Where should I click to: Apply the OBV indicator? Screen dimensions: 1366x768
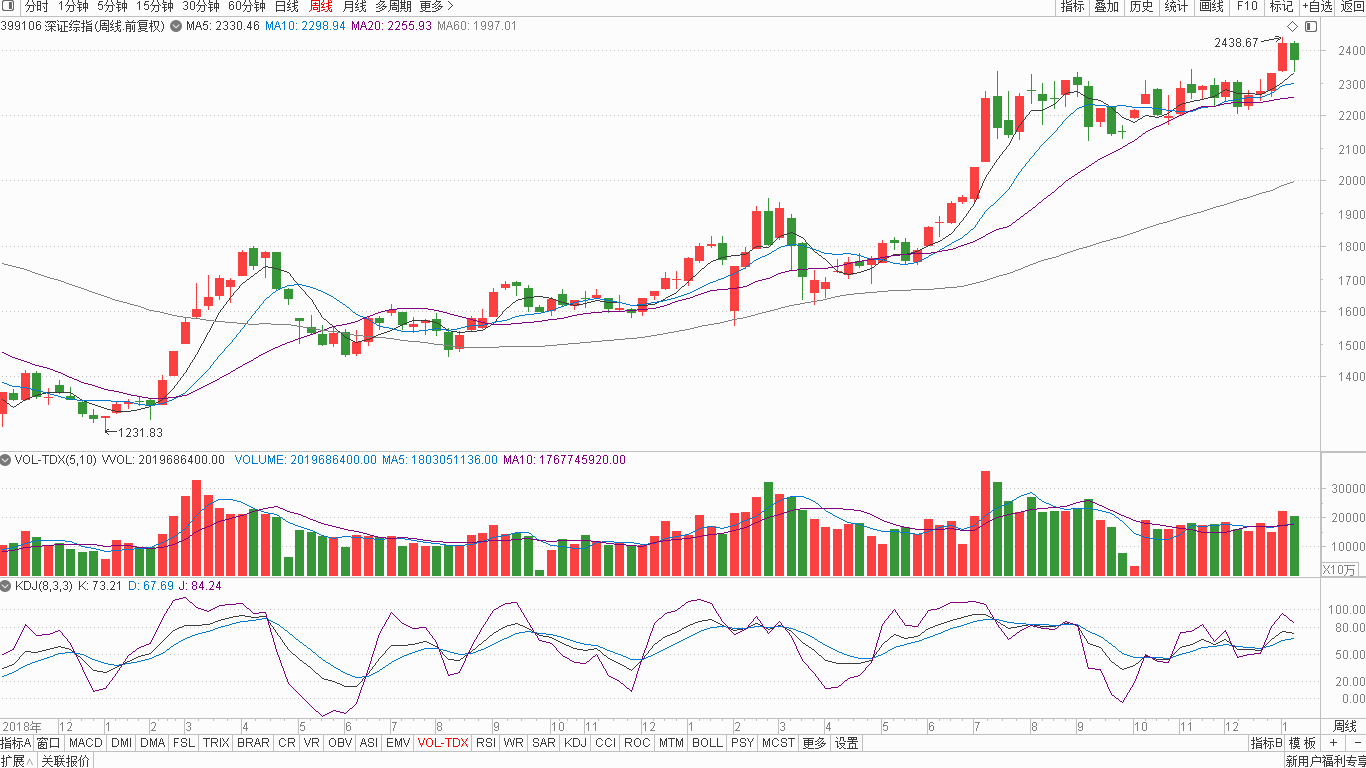340,743
